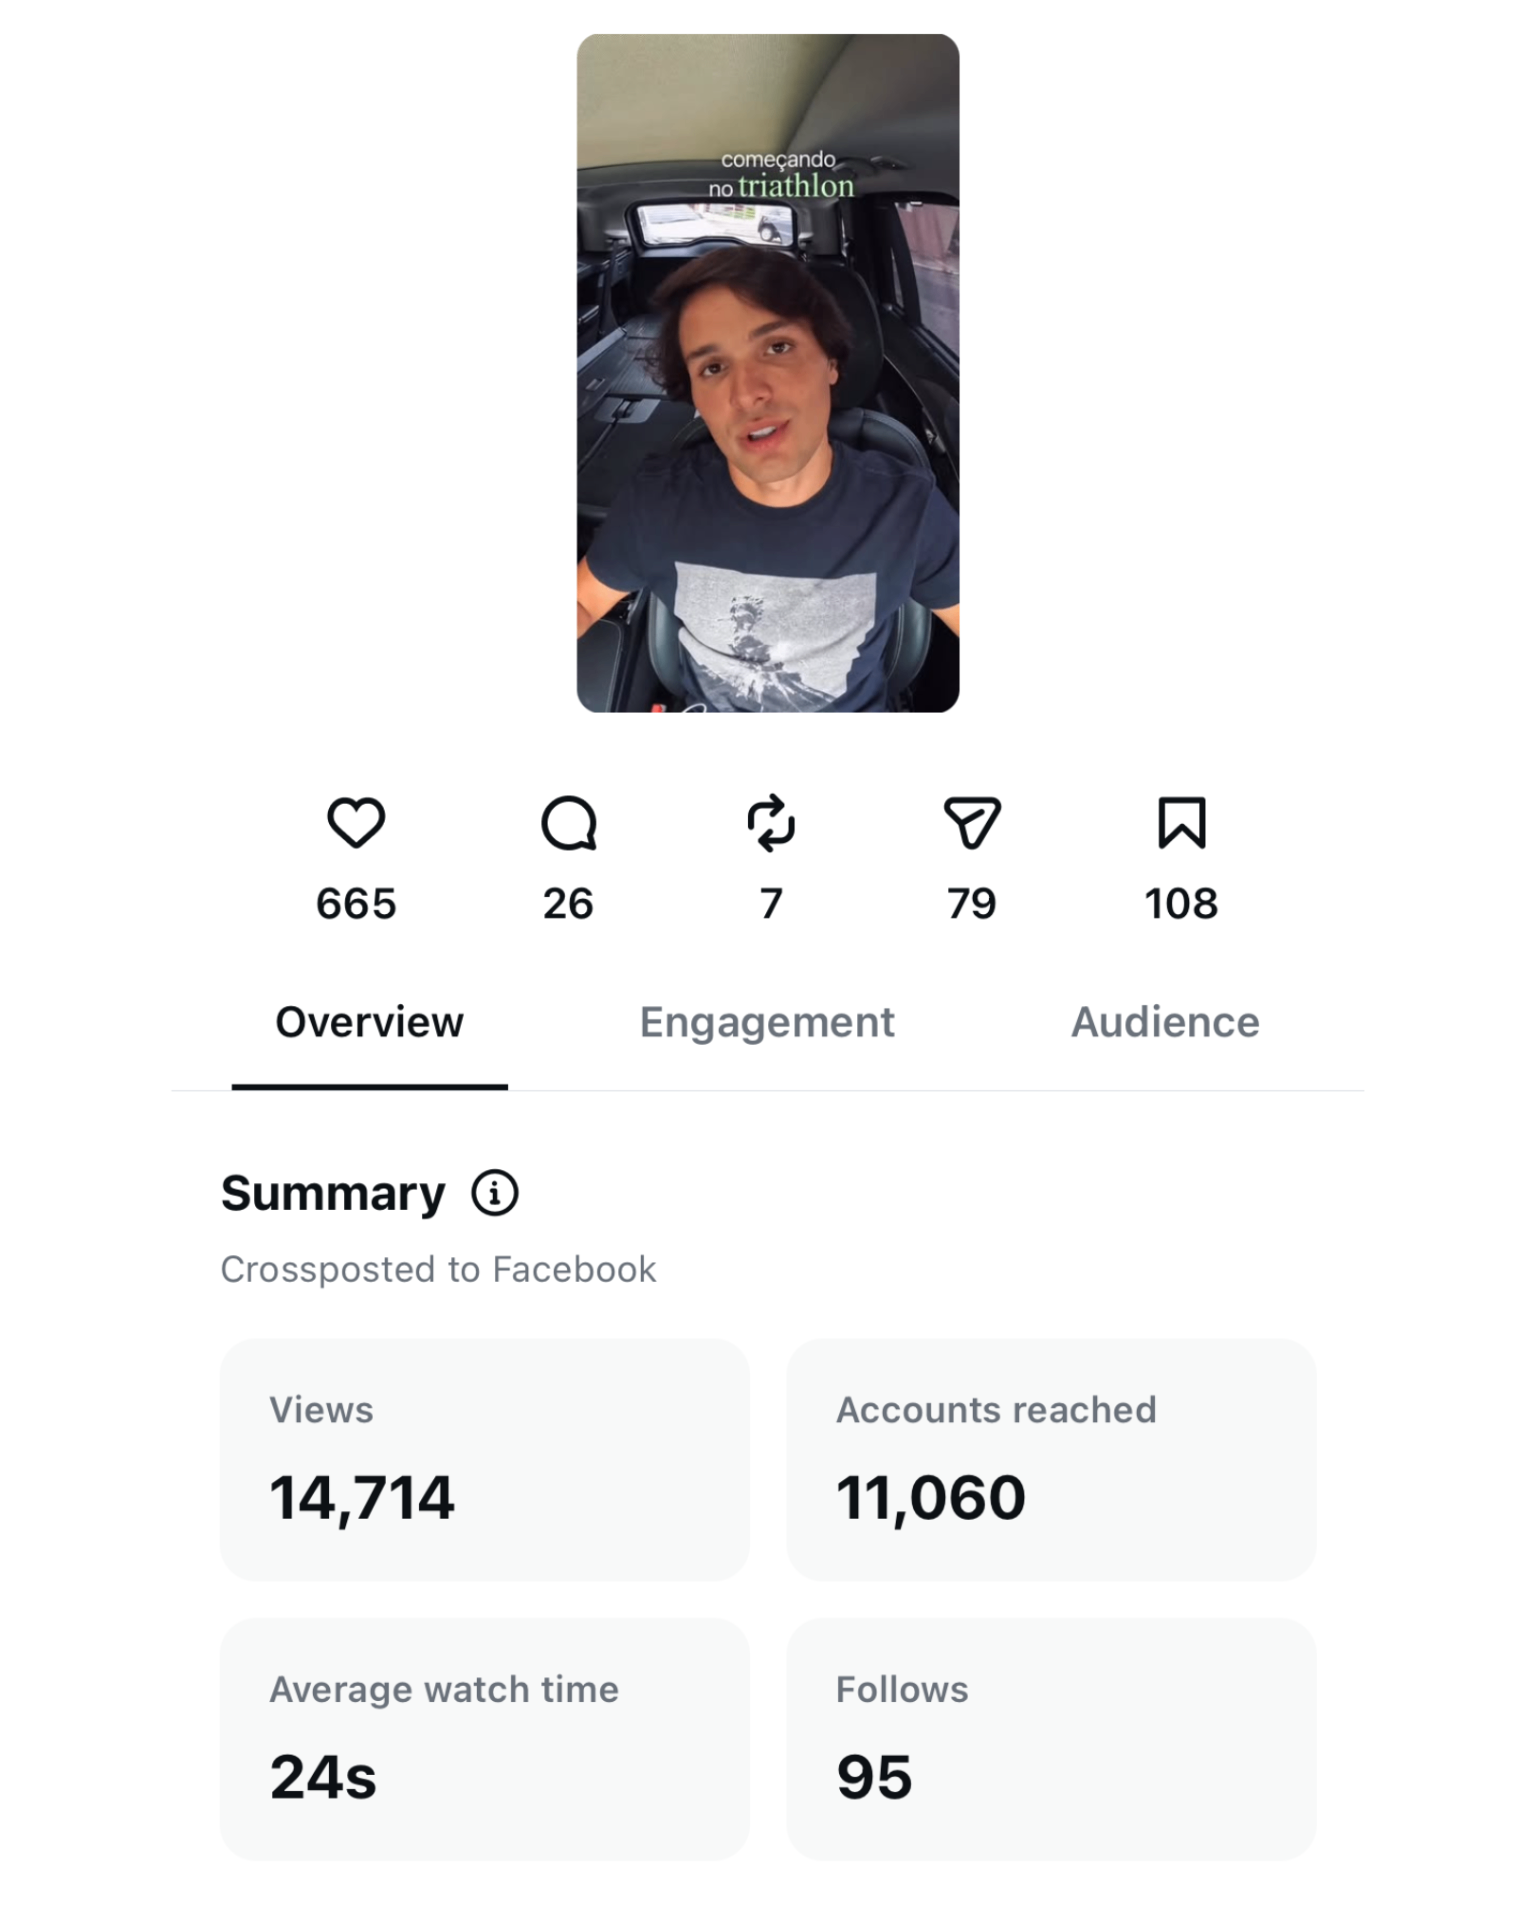This screenshot has width=1536, height=1920.
Task: Tap the heart likes icon
Action: point(356,822)
